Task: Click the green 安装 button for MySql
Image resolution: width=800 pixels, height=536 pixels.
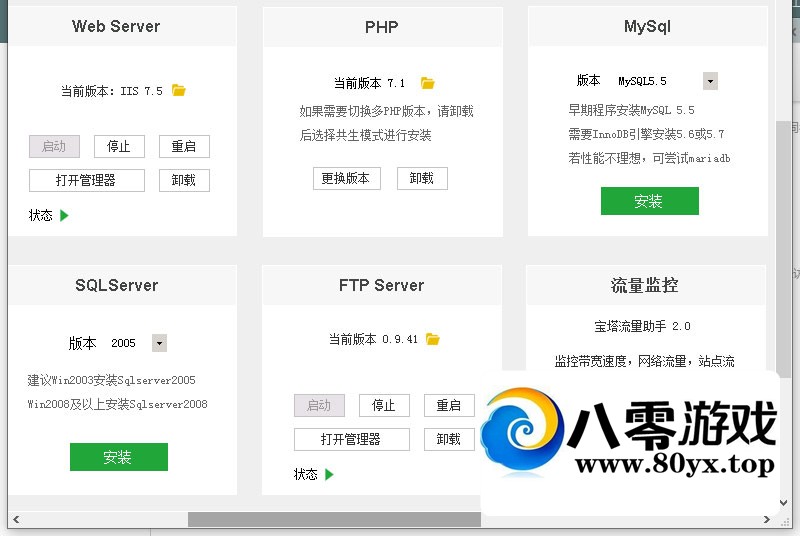Action: pyautogui.click(x=649, y=201)
